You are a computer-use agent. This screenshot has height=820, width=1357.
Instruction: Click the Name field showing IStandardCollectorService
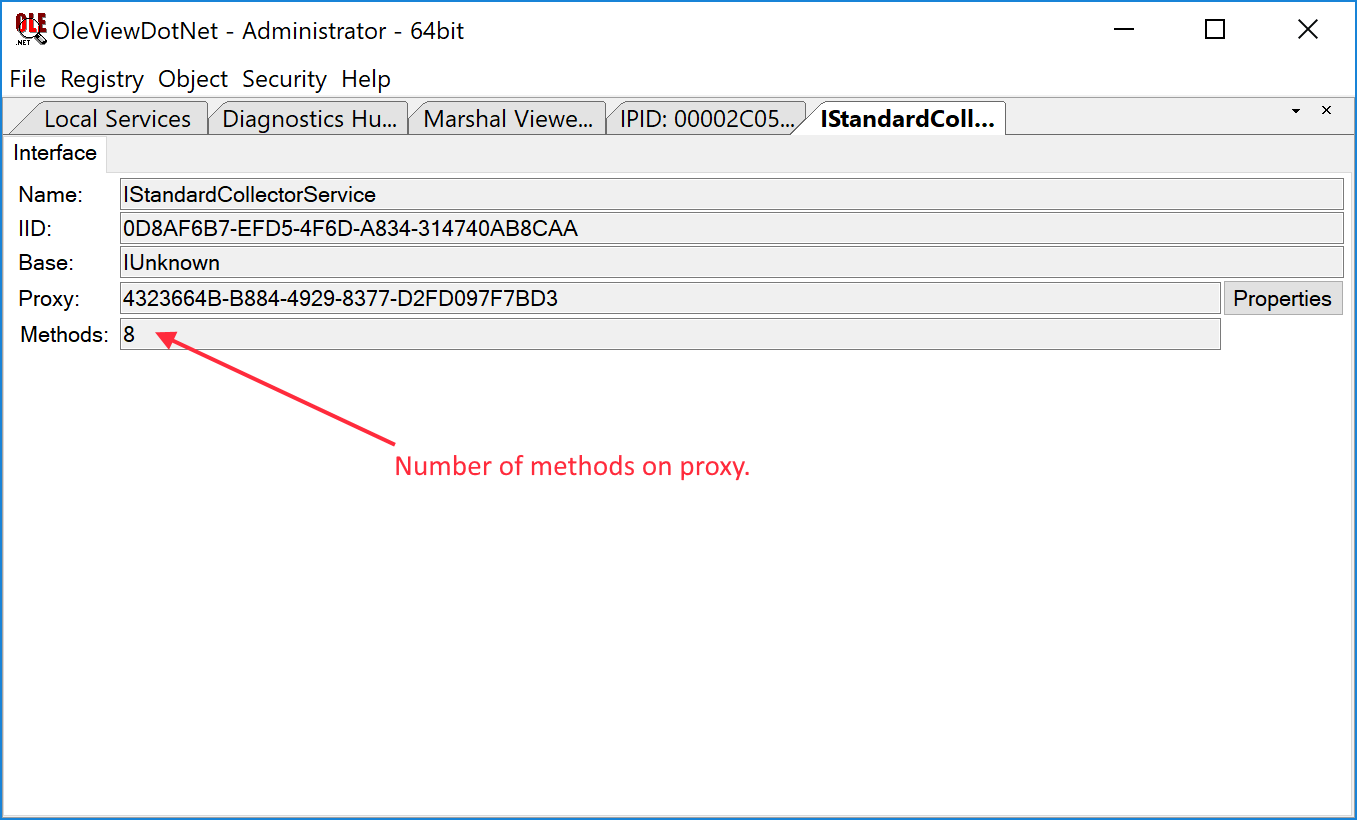pos(730,194)
